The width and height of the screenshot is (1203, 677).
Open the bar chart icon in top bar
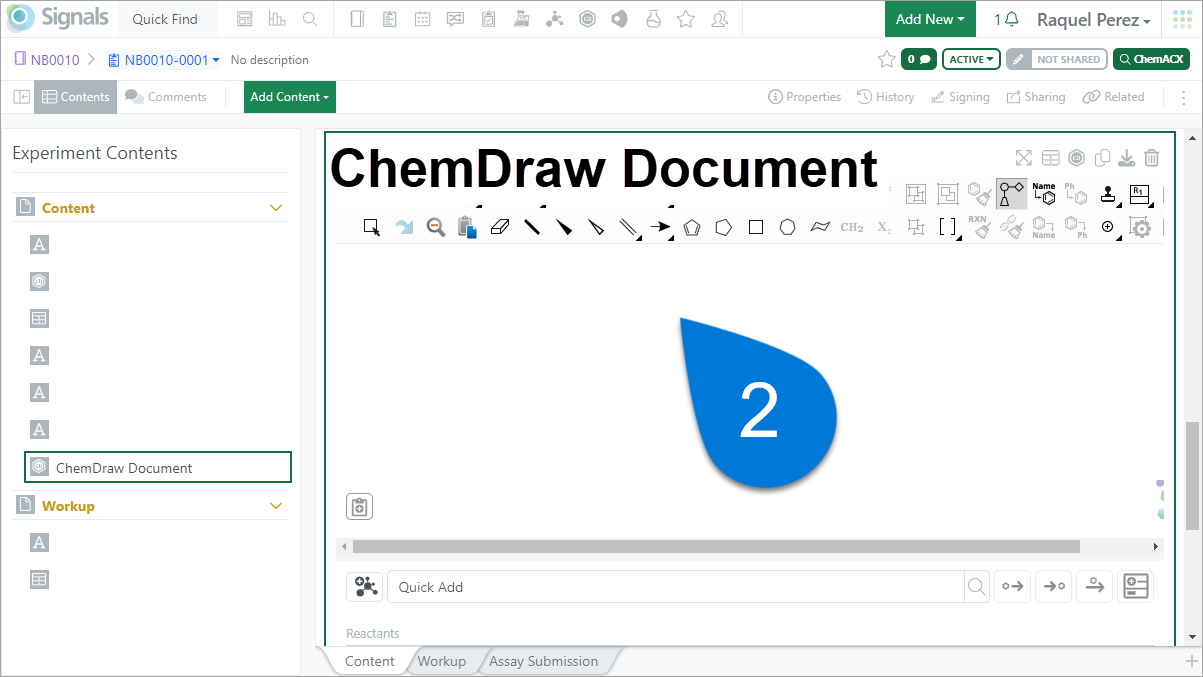278,19
